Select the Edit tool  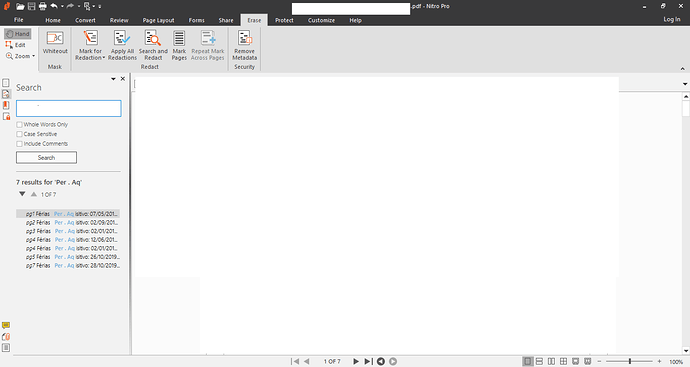[15, 45]
